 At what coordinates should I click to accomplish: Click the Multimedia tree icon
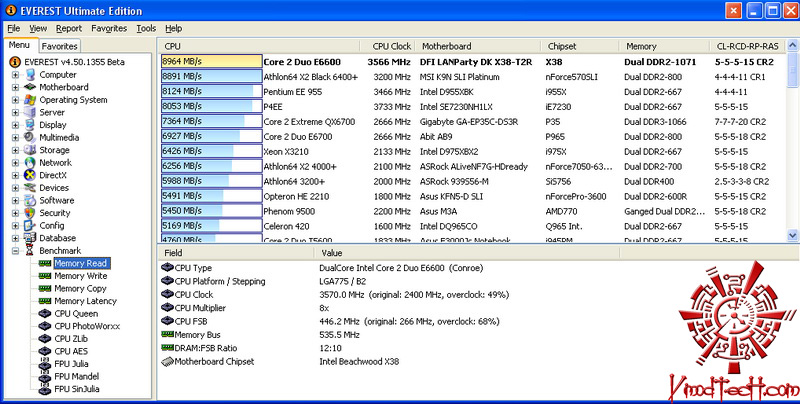[x=31, y=137]
